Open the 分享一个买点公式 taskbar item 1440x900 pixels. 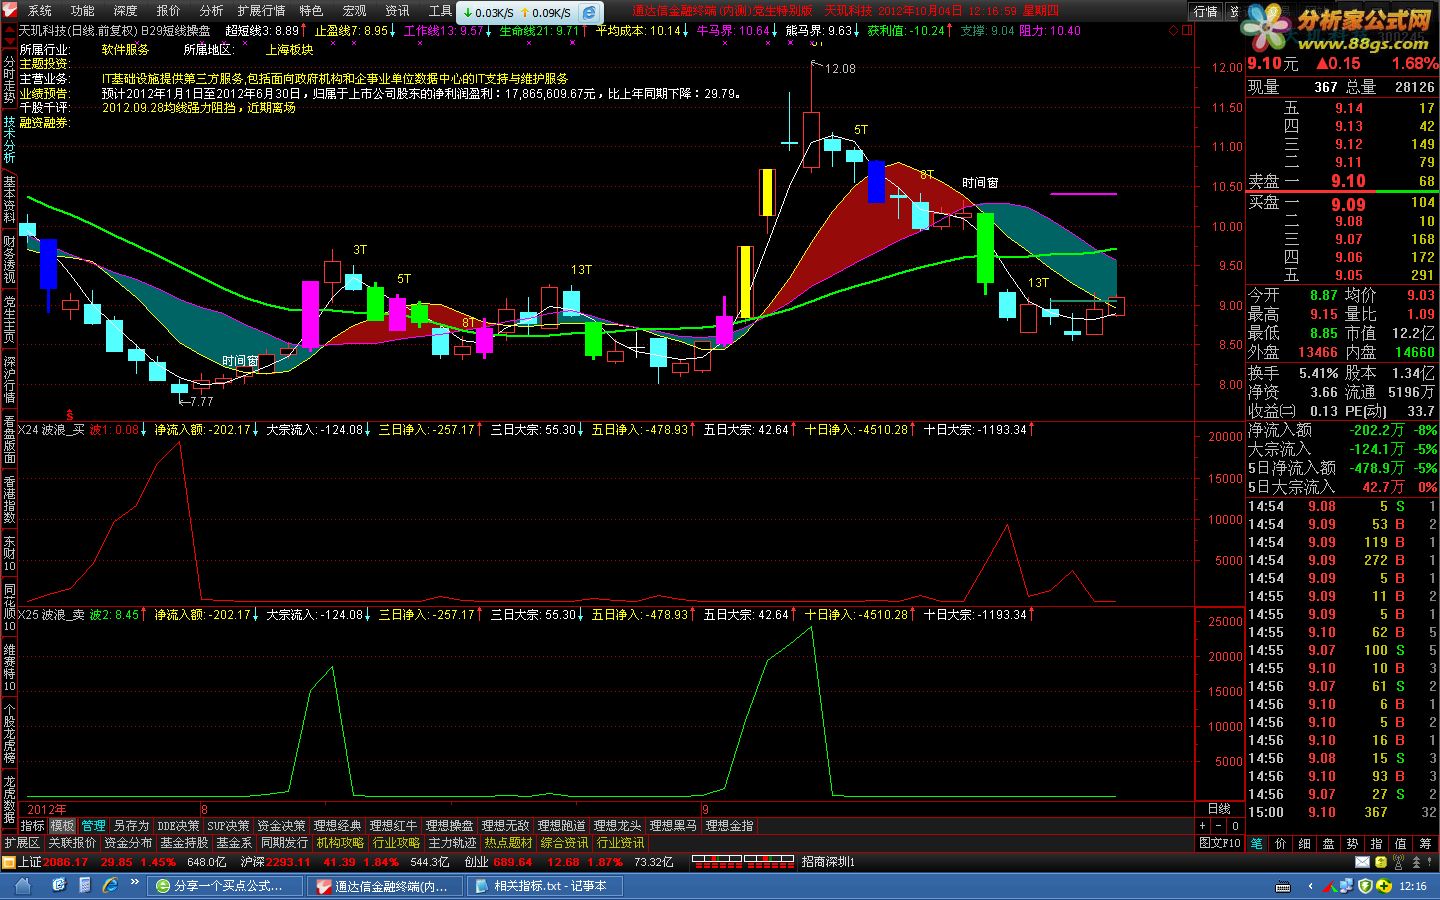tap(226, 886)
